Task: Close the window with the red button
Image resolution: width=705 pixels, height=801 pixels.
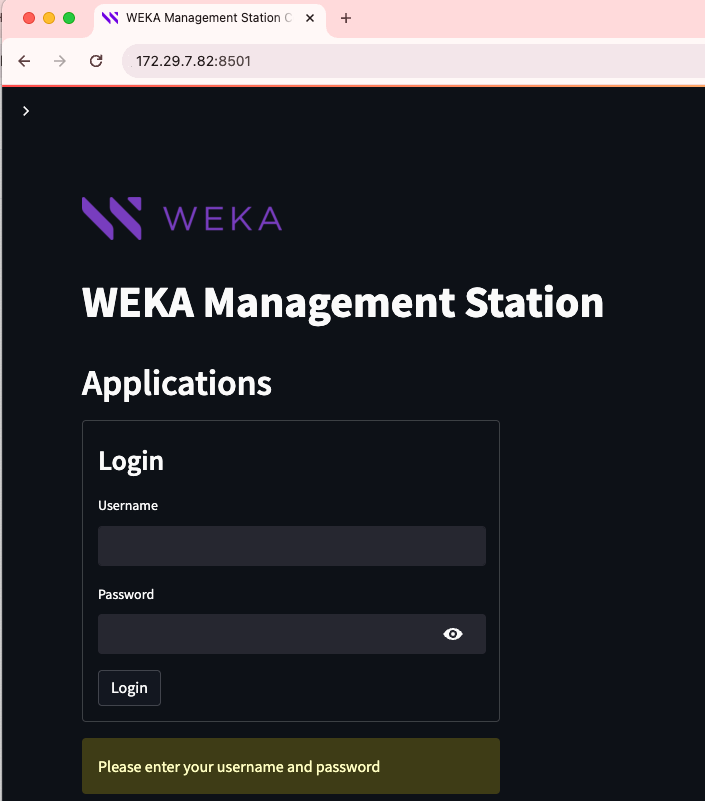Action: click(28, 18)
